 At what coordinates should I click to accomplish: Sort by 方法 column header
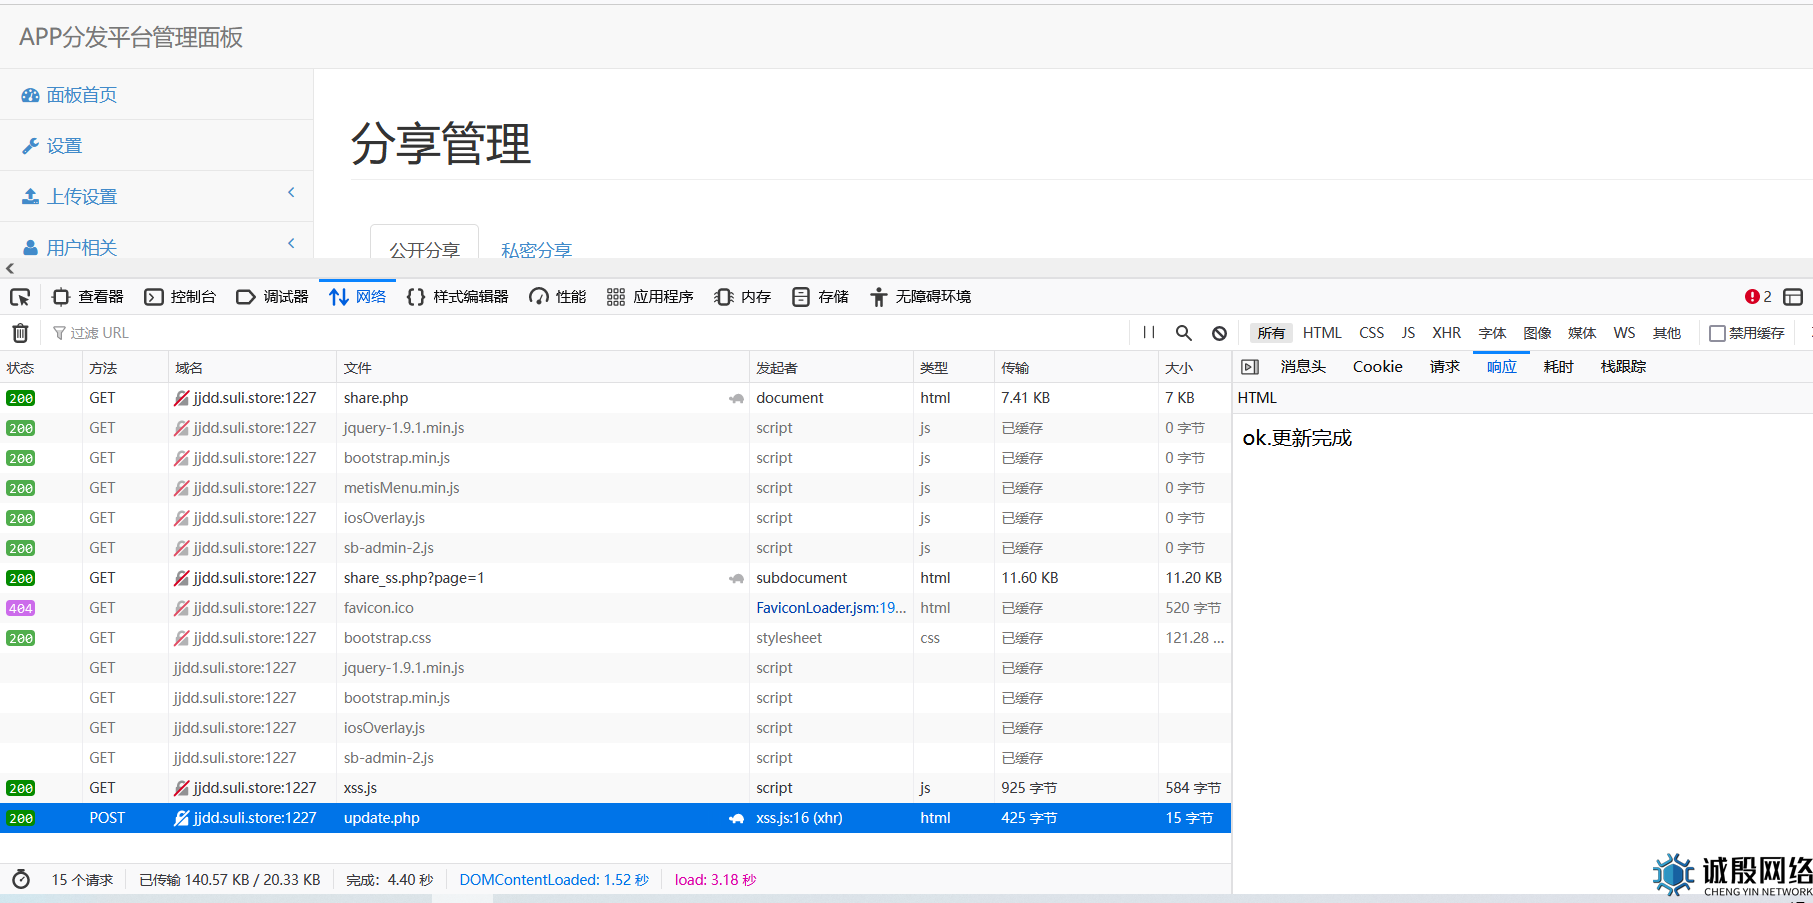tap(125, 368)
